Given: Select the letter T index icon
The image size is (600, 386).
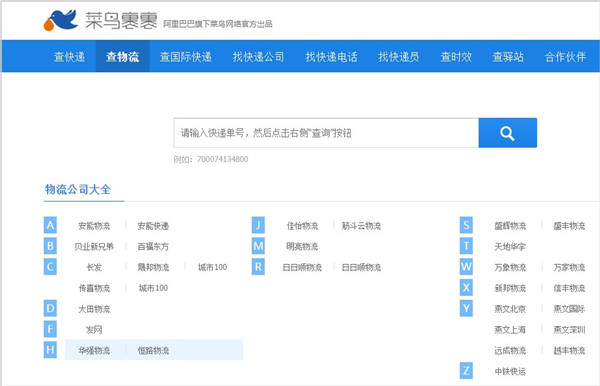Looking at the screenshot, I should tap(466, 246).
